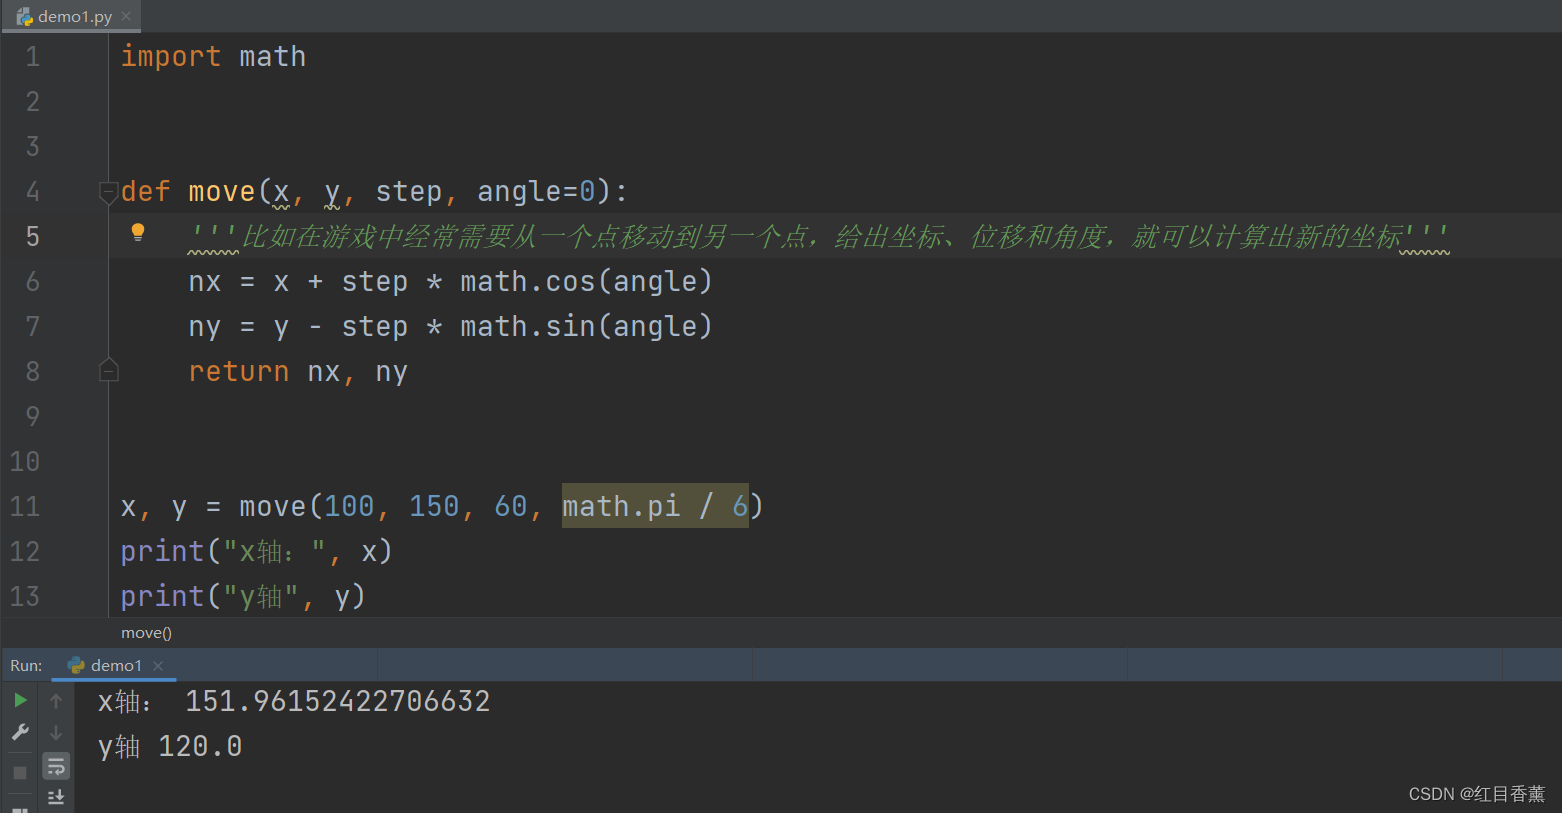Viewport: 1562px width, 813px height.
Task: Click the 'move' function name in def
Action: pyautogui.click(x=222, y=191)
